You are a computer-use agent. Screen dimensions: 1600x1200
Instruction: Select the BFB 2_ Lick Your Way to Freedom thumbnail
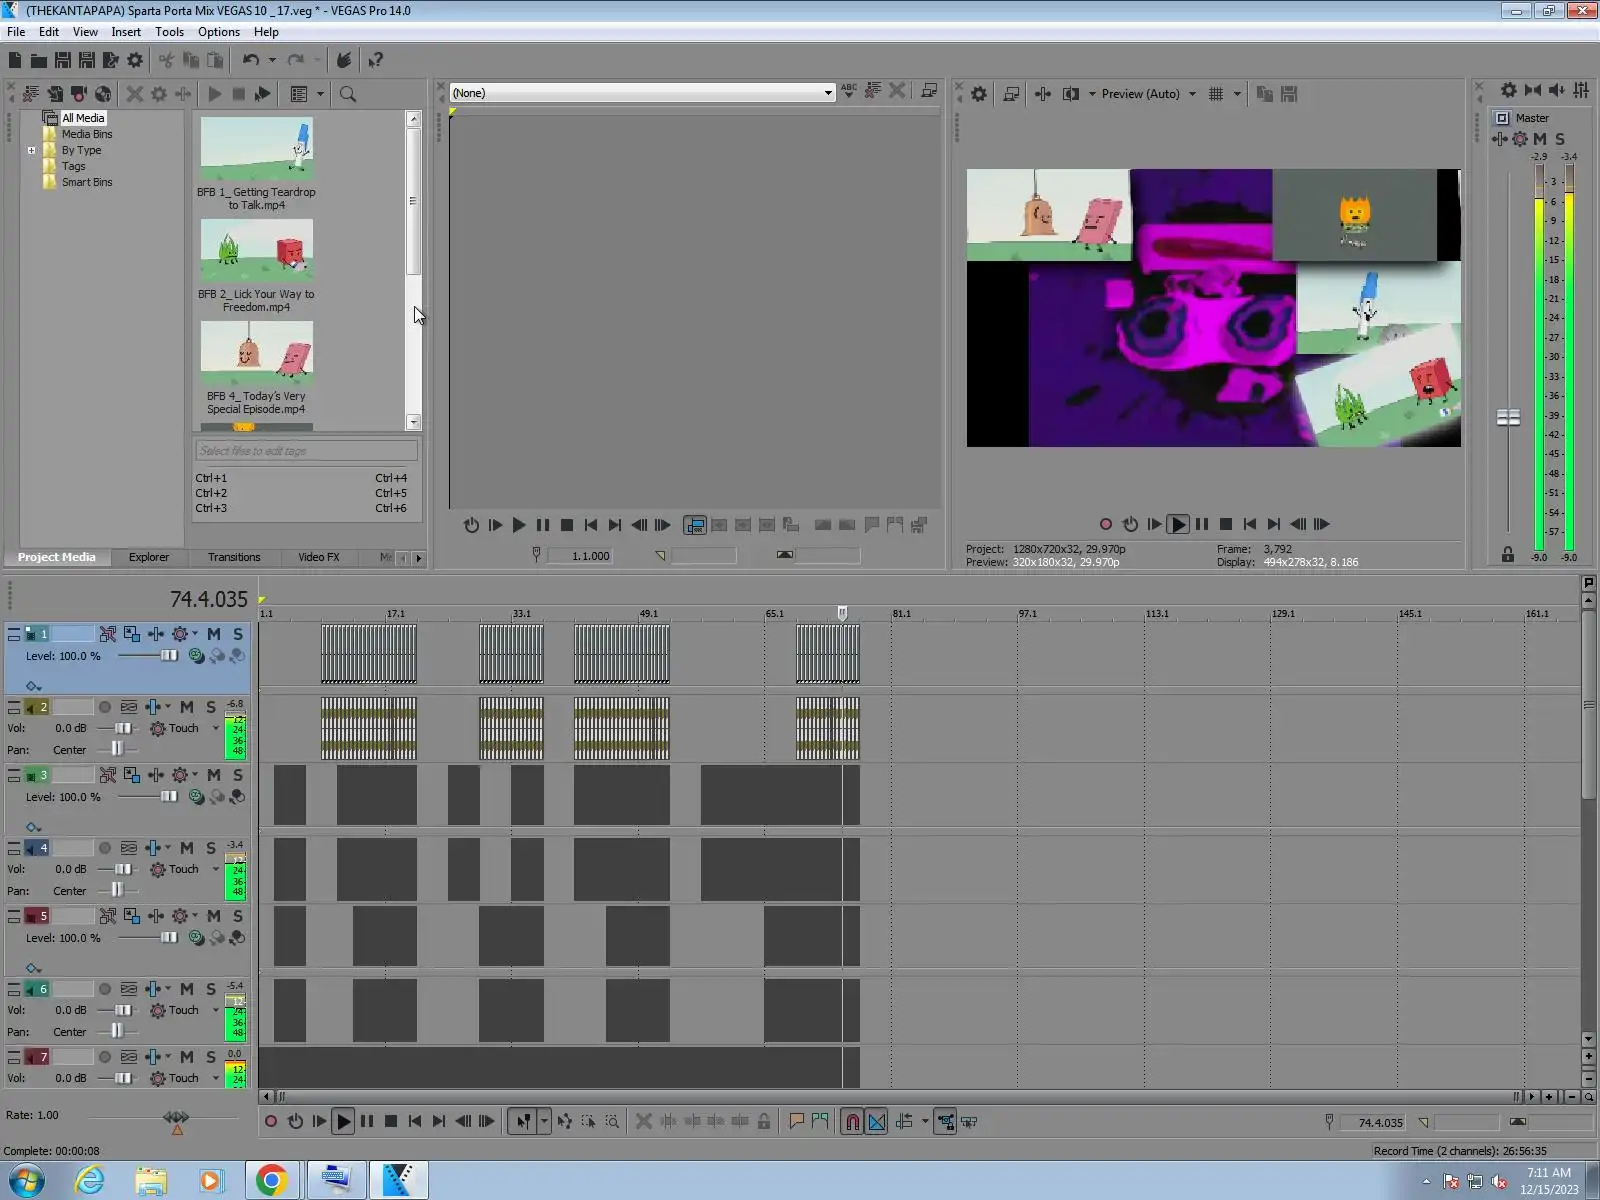(256, 250)
